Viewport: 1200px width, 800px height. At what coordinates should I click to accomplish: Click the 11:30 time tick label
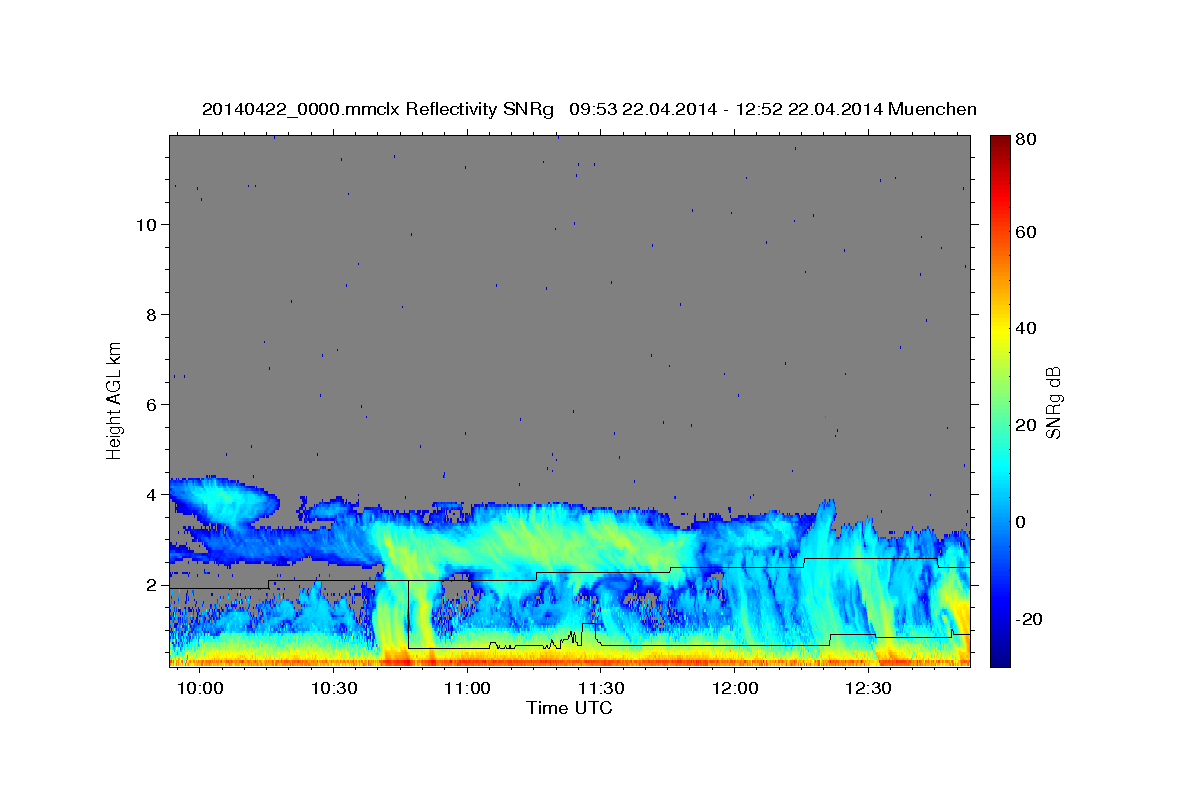[601, 689]
